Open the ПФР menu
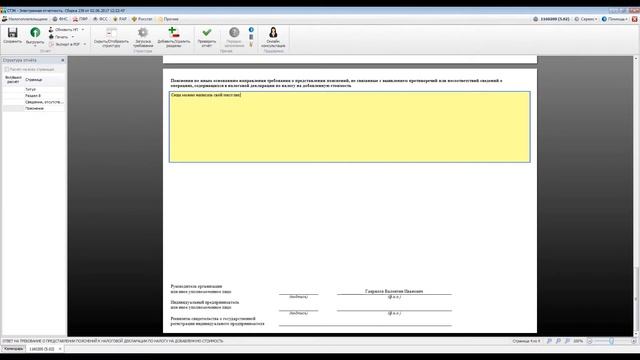The width and height of the screenshot is (640, 360). [x=80, y=19]
